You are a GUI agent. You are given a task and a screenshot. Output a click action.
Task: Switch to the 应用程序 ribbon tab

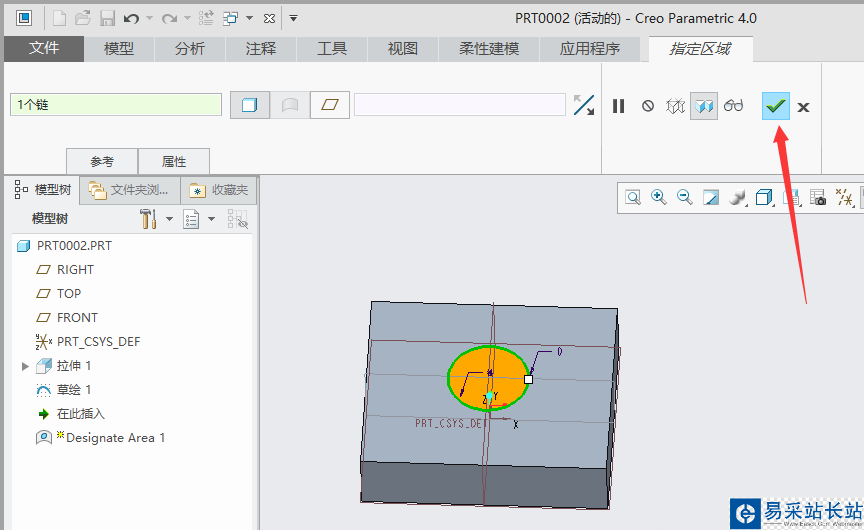(x=590, y=48)
